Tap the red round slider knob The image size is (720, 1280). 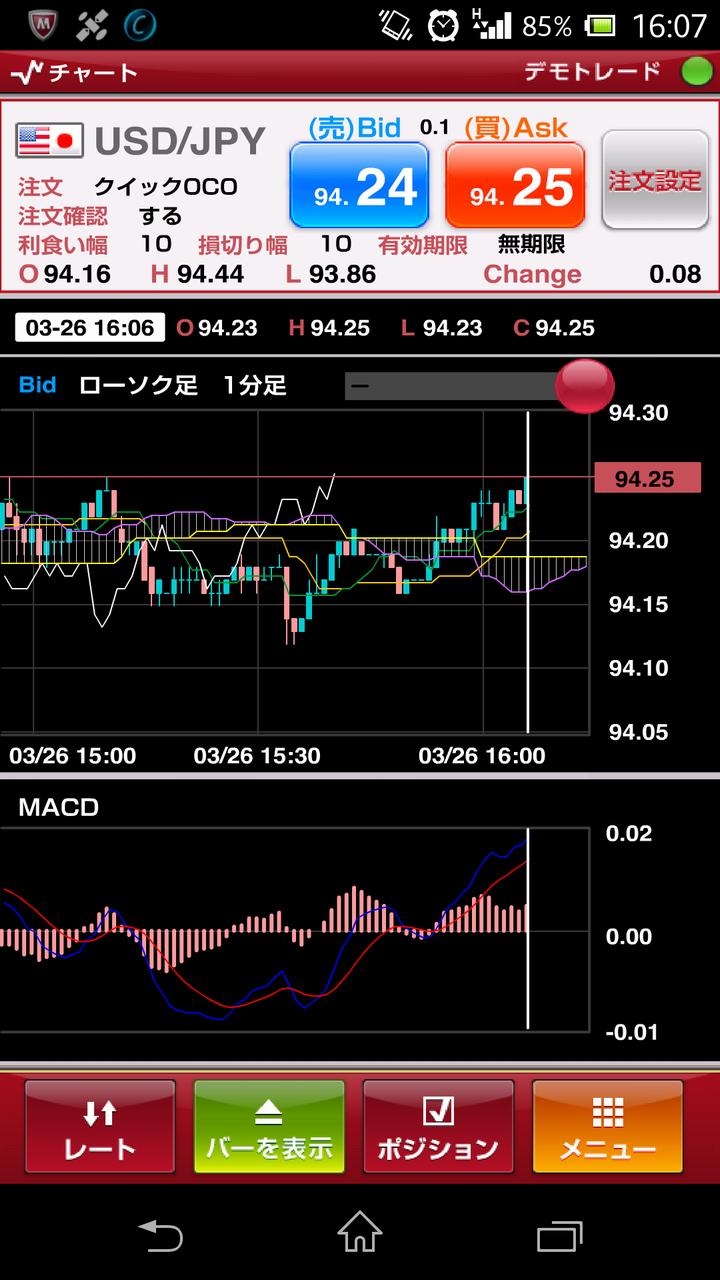[x=583, y=385]
